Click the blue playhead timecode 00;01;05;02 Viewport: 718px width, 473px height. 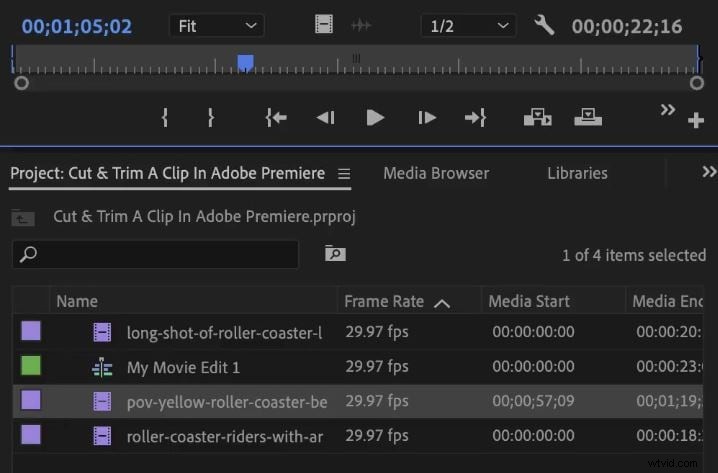click(x=77, y=27)
